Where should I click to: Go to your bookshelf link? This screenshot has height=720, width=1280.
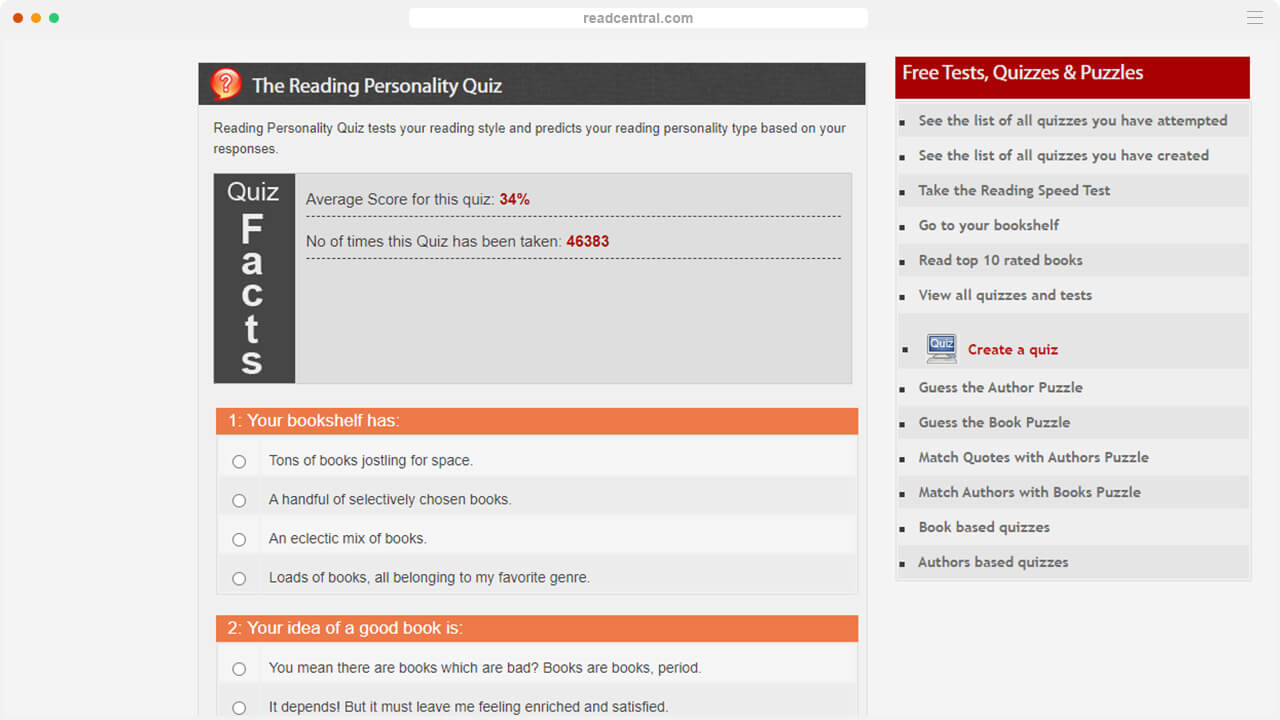click(x=988, y=226)
